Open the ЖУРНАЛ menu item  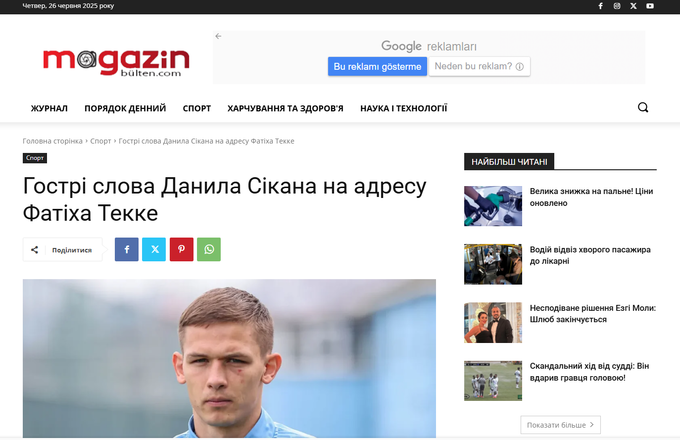click(x=49, y=108)
